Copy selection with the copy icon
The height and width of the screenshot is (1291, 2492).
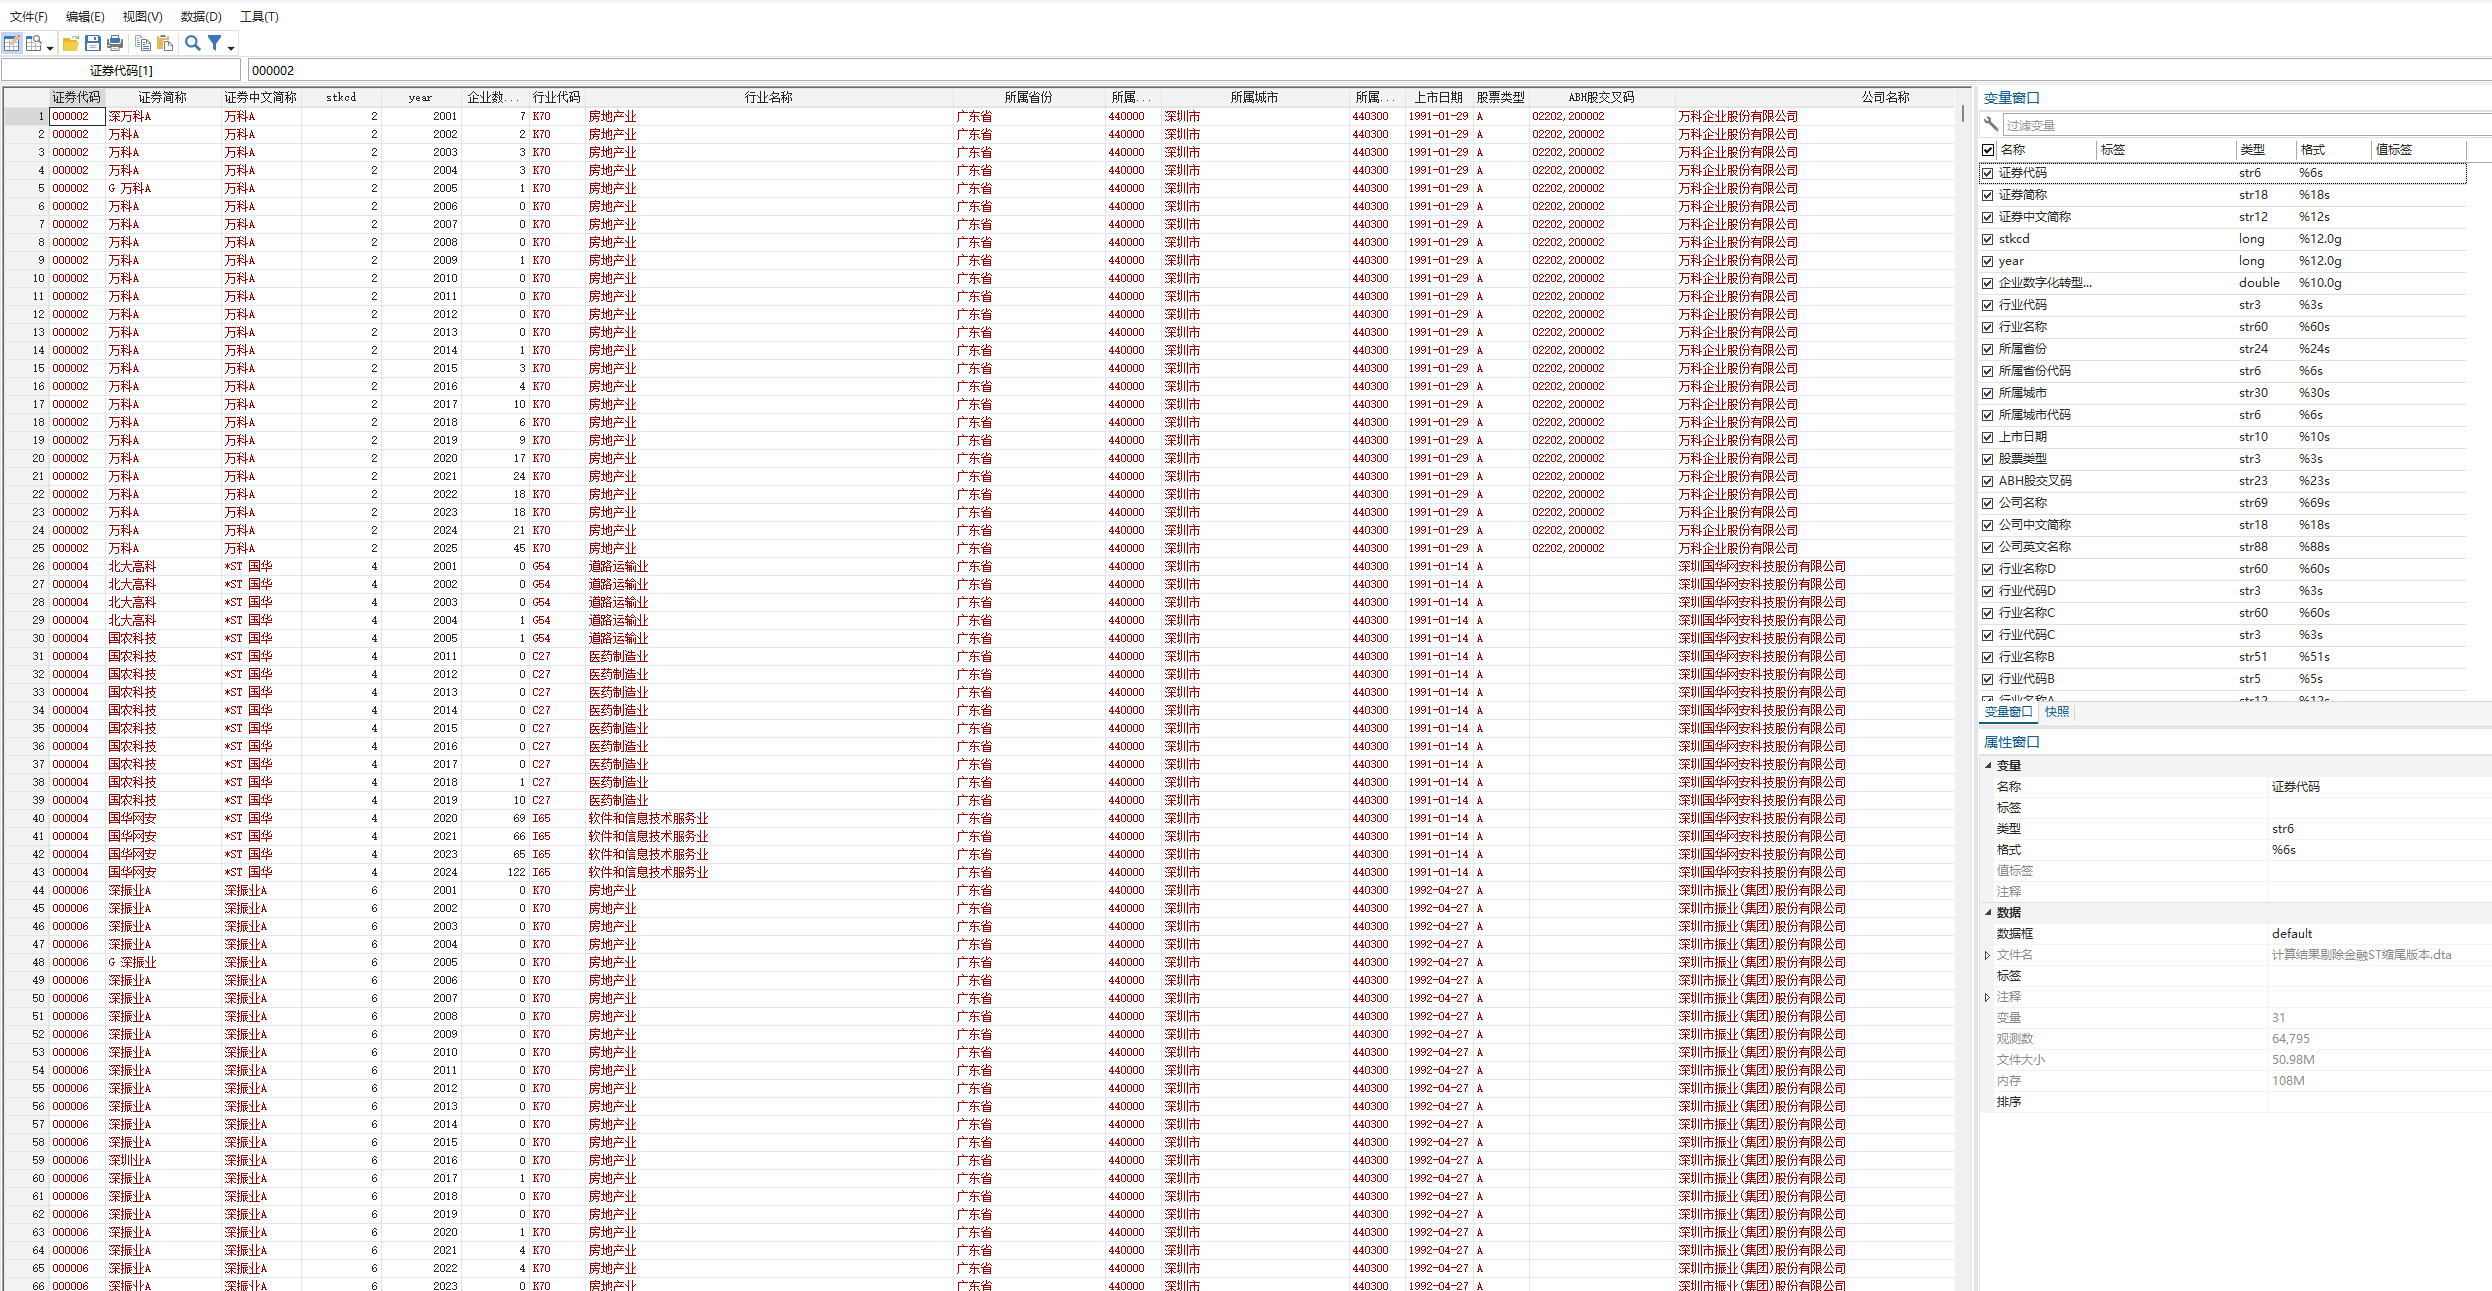click(143, 43)
